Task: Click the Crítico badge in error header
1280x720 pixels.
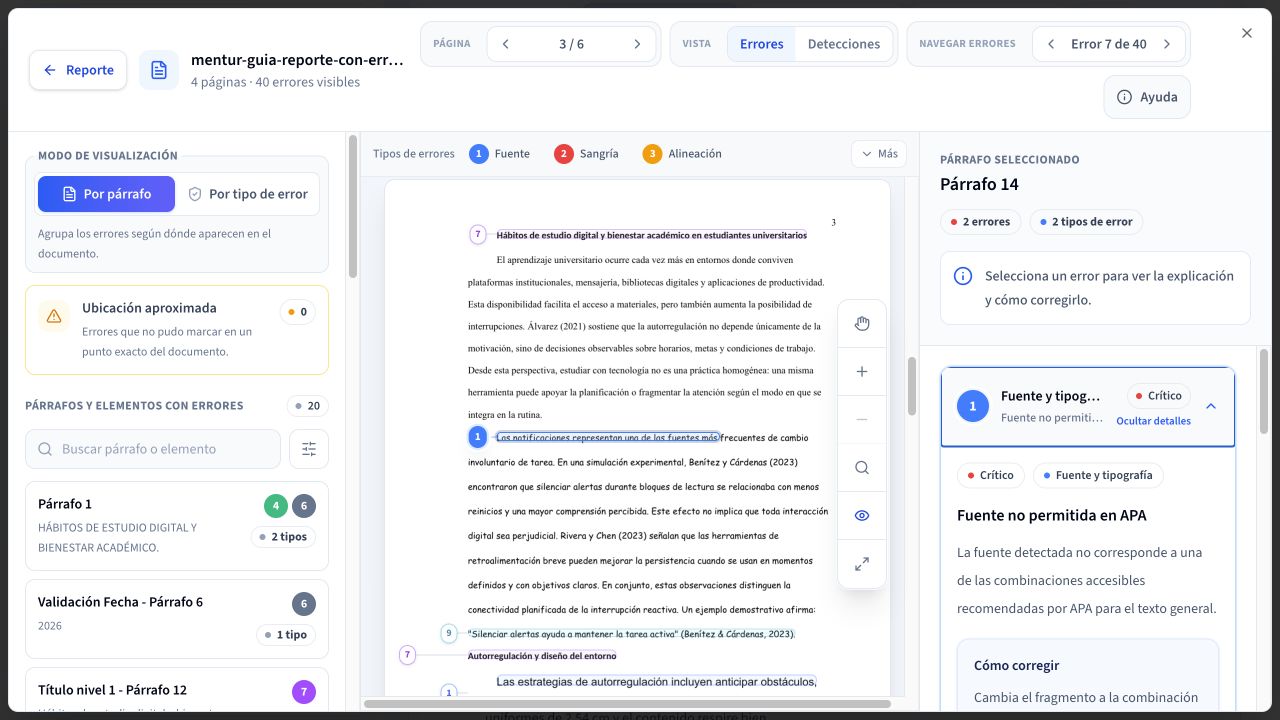Action: (1158, 395)
